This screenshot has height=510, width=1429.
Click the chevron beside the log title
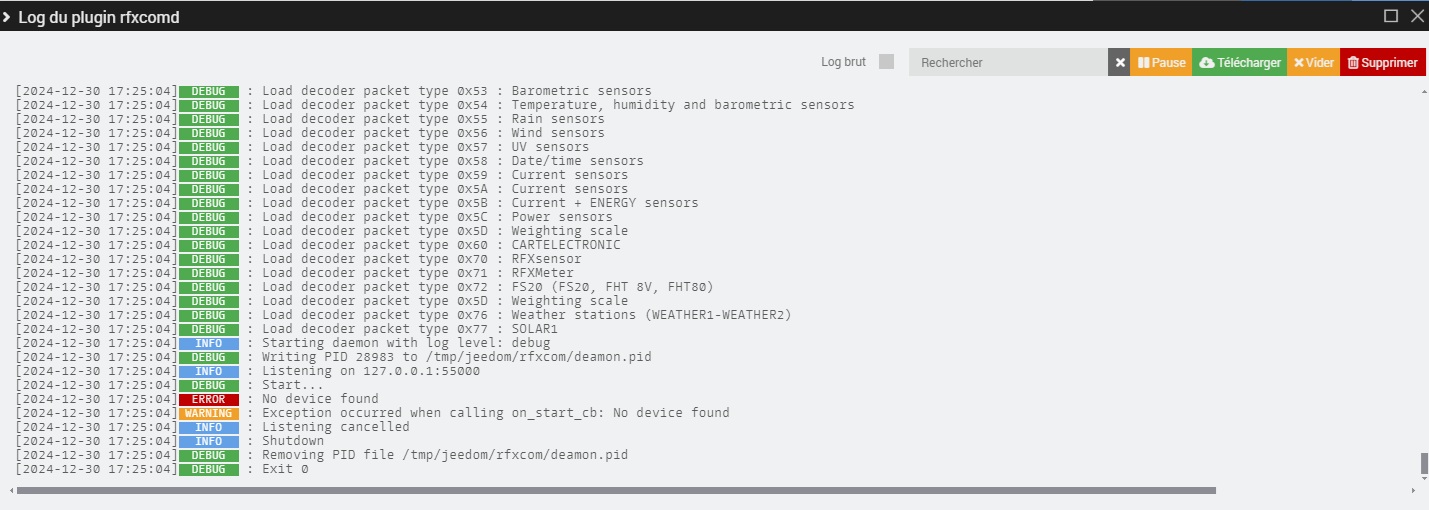point(7,17)
